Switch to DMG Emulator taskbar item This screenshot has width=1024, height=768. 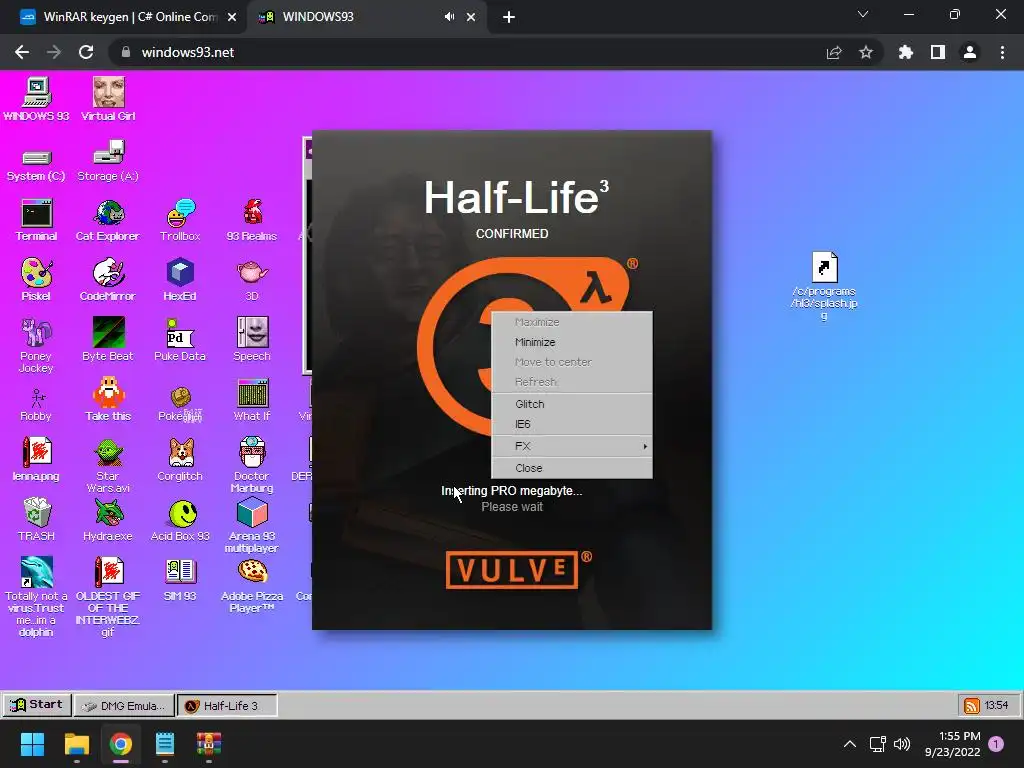(124, 705)
